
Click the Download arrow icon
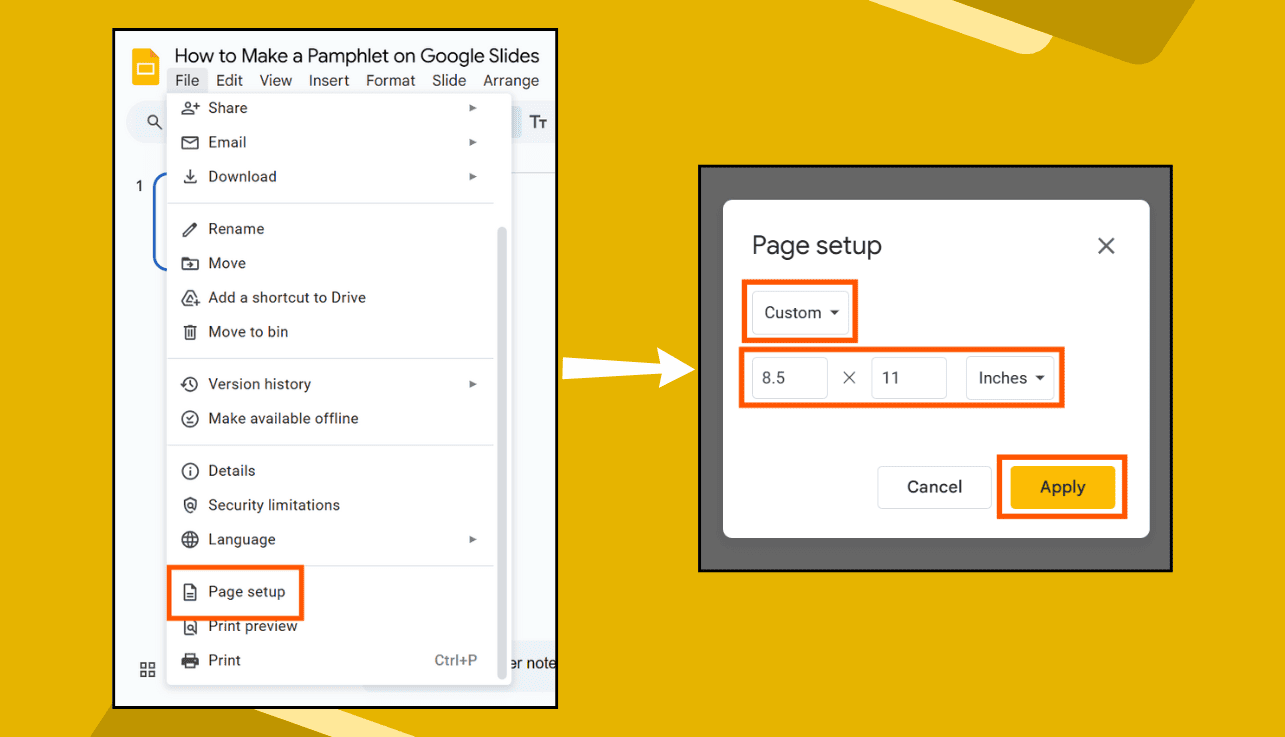click(x=190, y=176)
